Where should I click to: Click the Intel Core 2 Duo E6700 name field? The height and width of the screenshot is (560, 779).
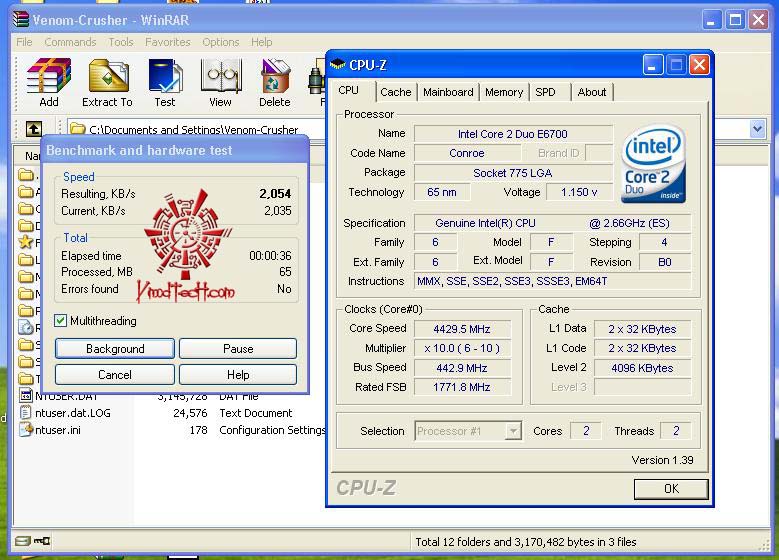click(513, 134)
